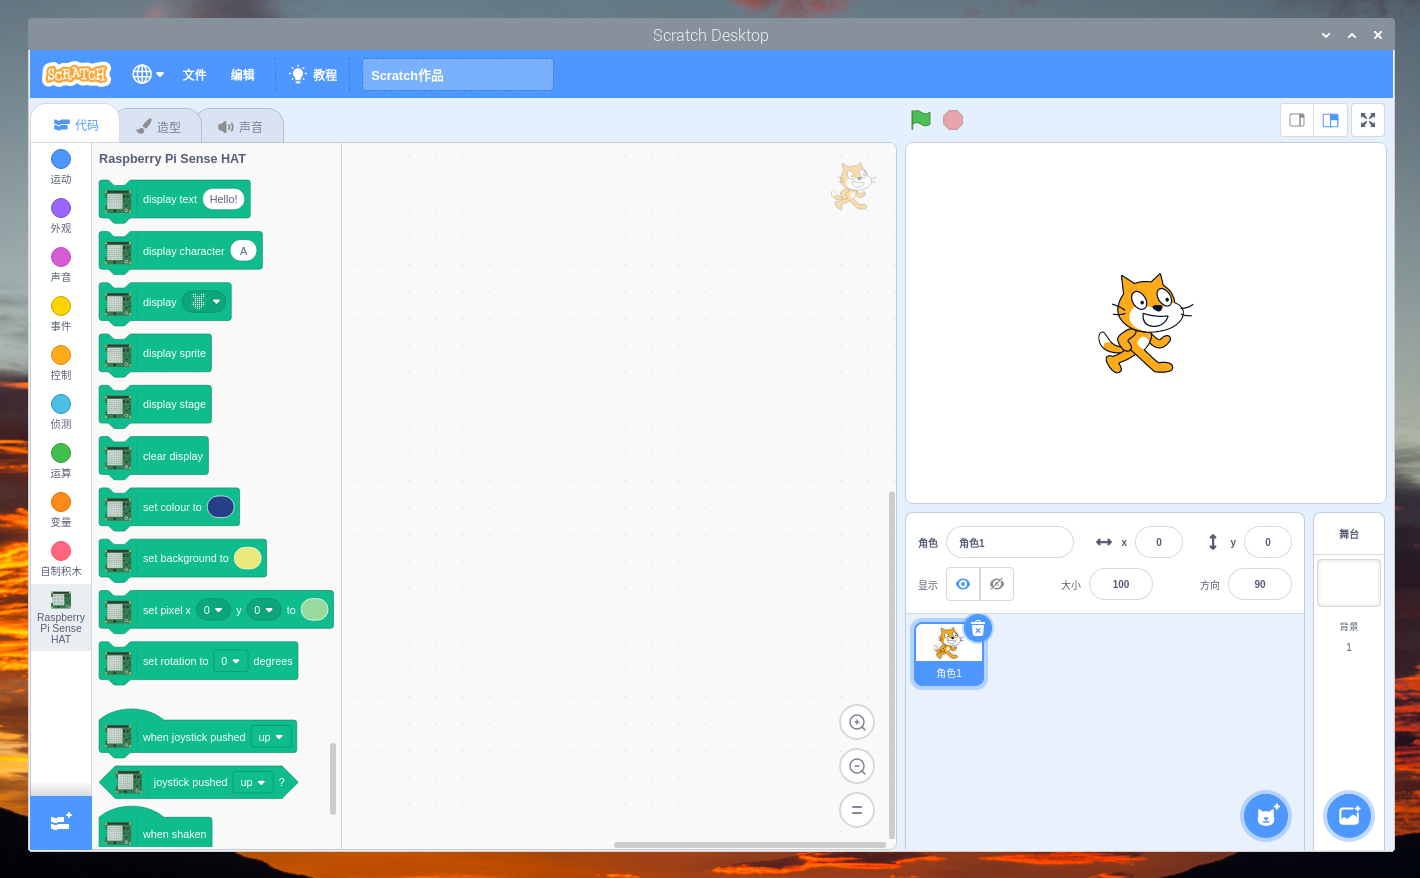
Task: Select the 舞台 backdrop thumbnail
Action: (1349, 583)
